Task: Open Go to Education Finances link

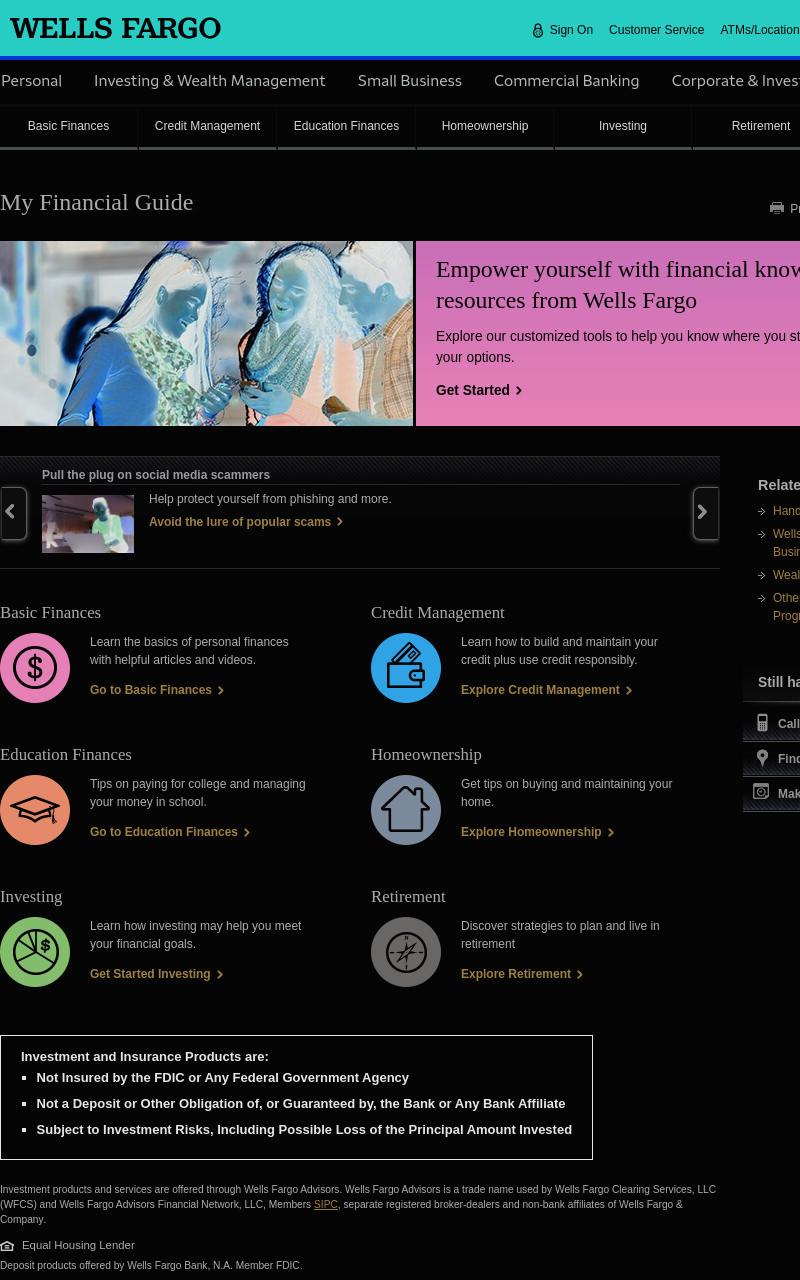Action: point(170,832)
